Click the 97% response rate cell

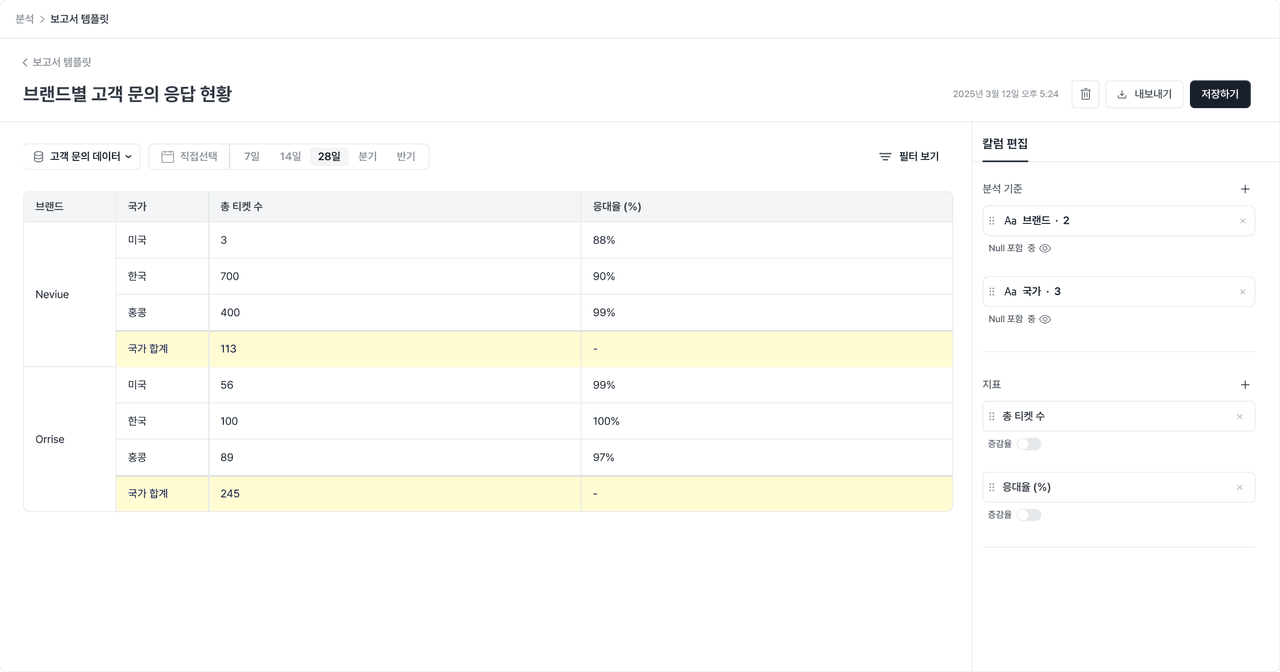(767, 457)
